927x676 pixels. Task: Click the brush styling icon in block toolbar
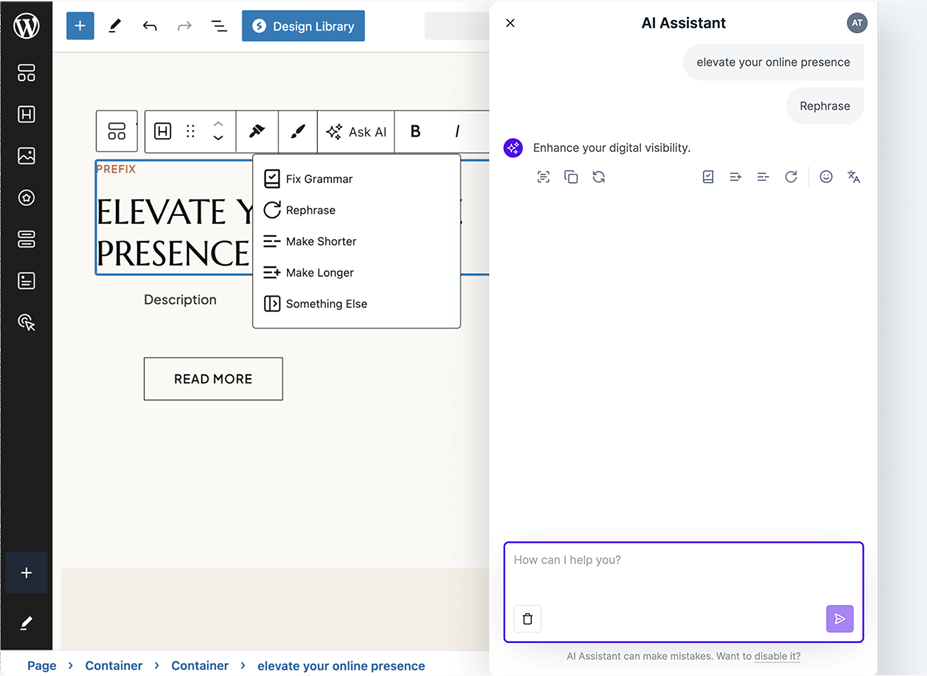298,131
